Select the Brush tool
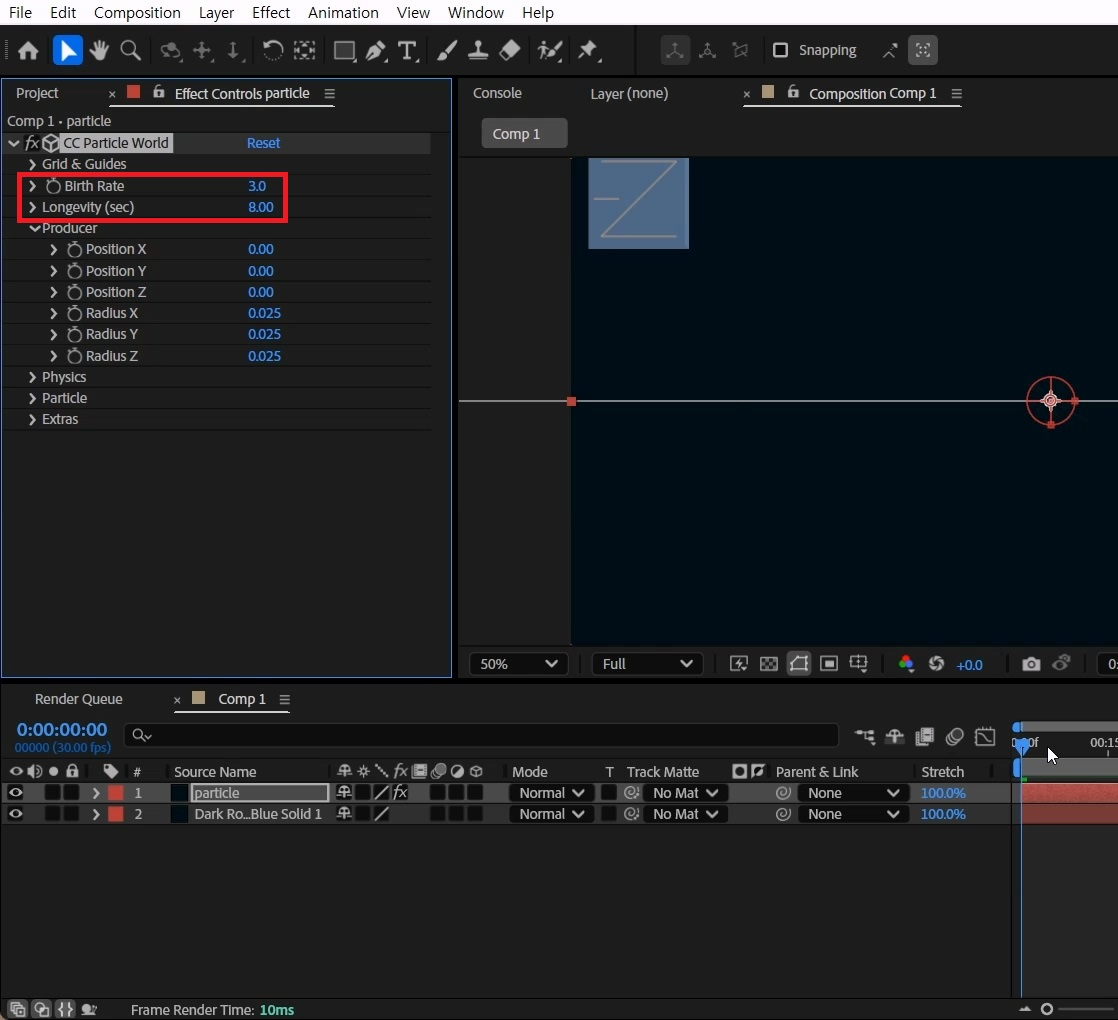Image resolution: width=1118 pixels, height=1020 pixels. (447, 51)
